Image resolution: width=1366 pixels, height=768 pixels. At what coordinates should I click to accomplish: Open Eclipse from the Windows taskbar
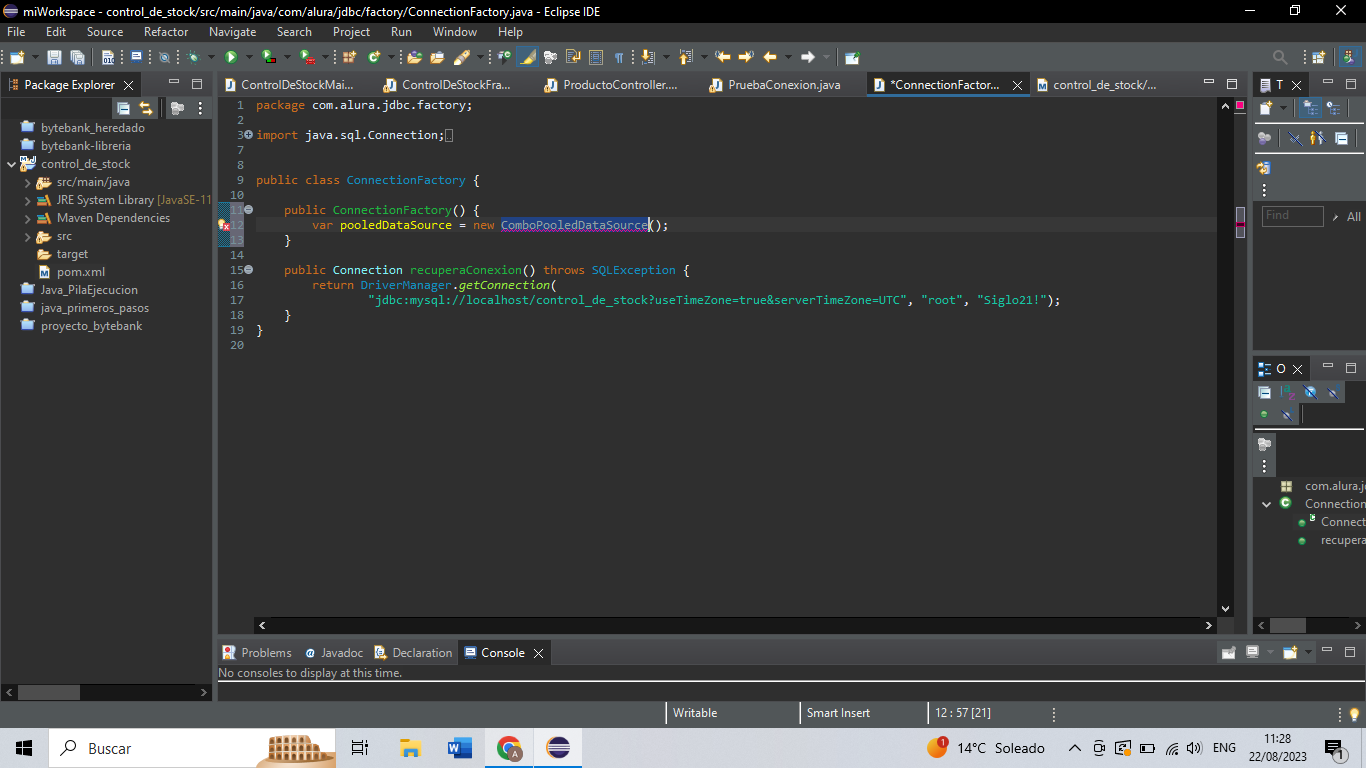pyautogui.click(x=558, y=748)
